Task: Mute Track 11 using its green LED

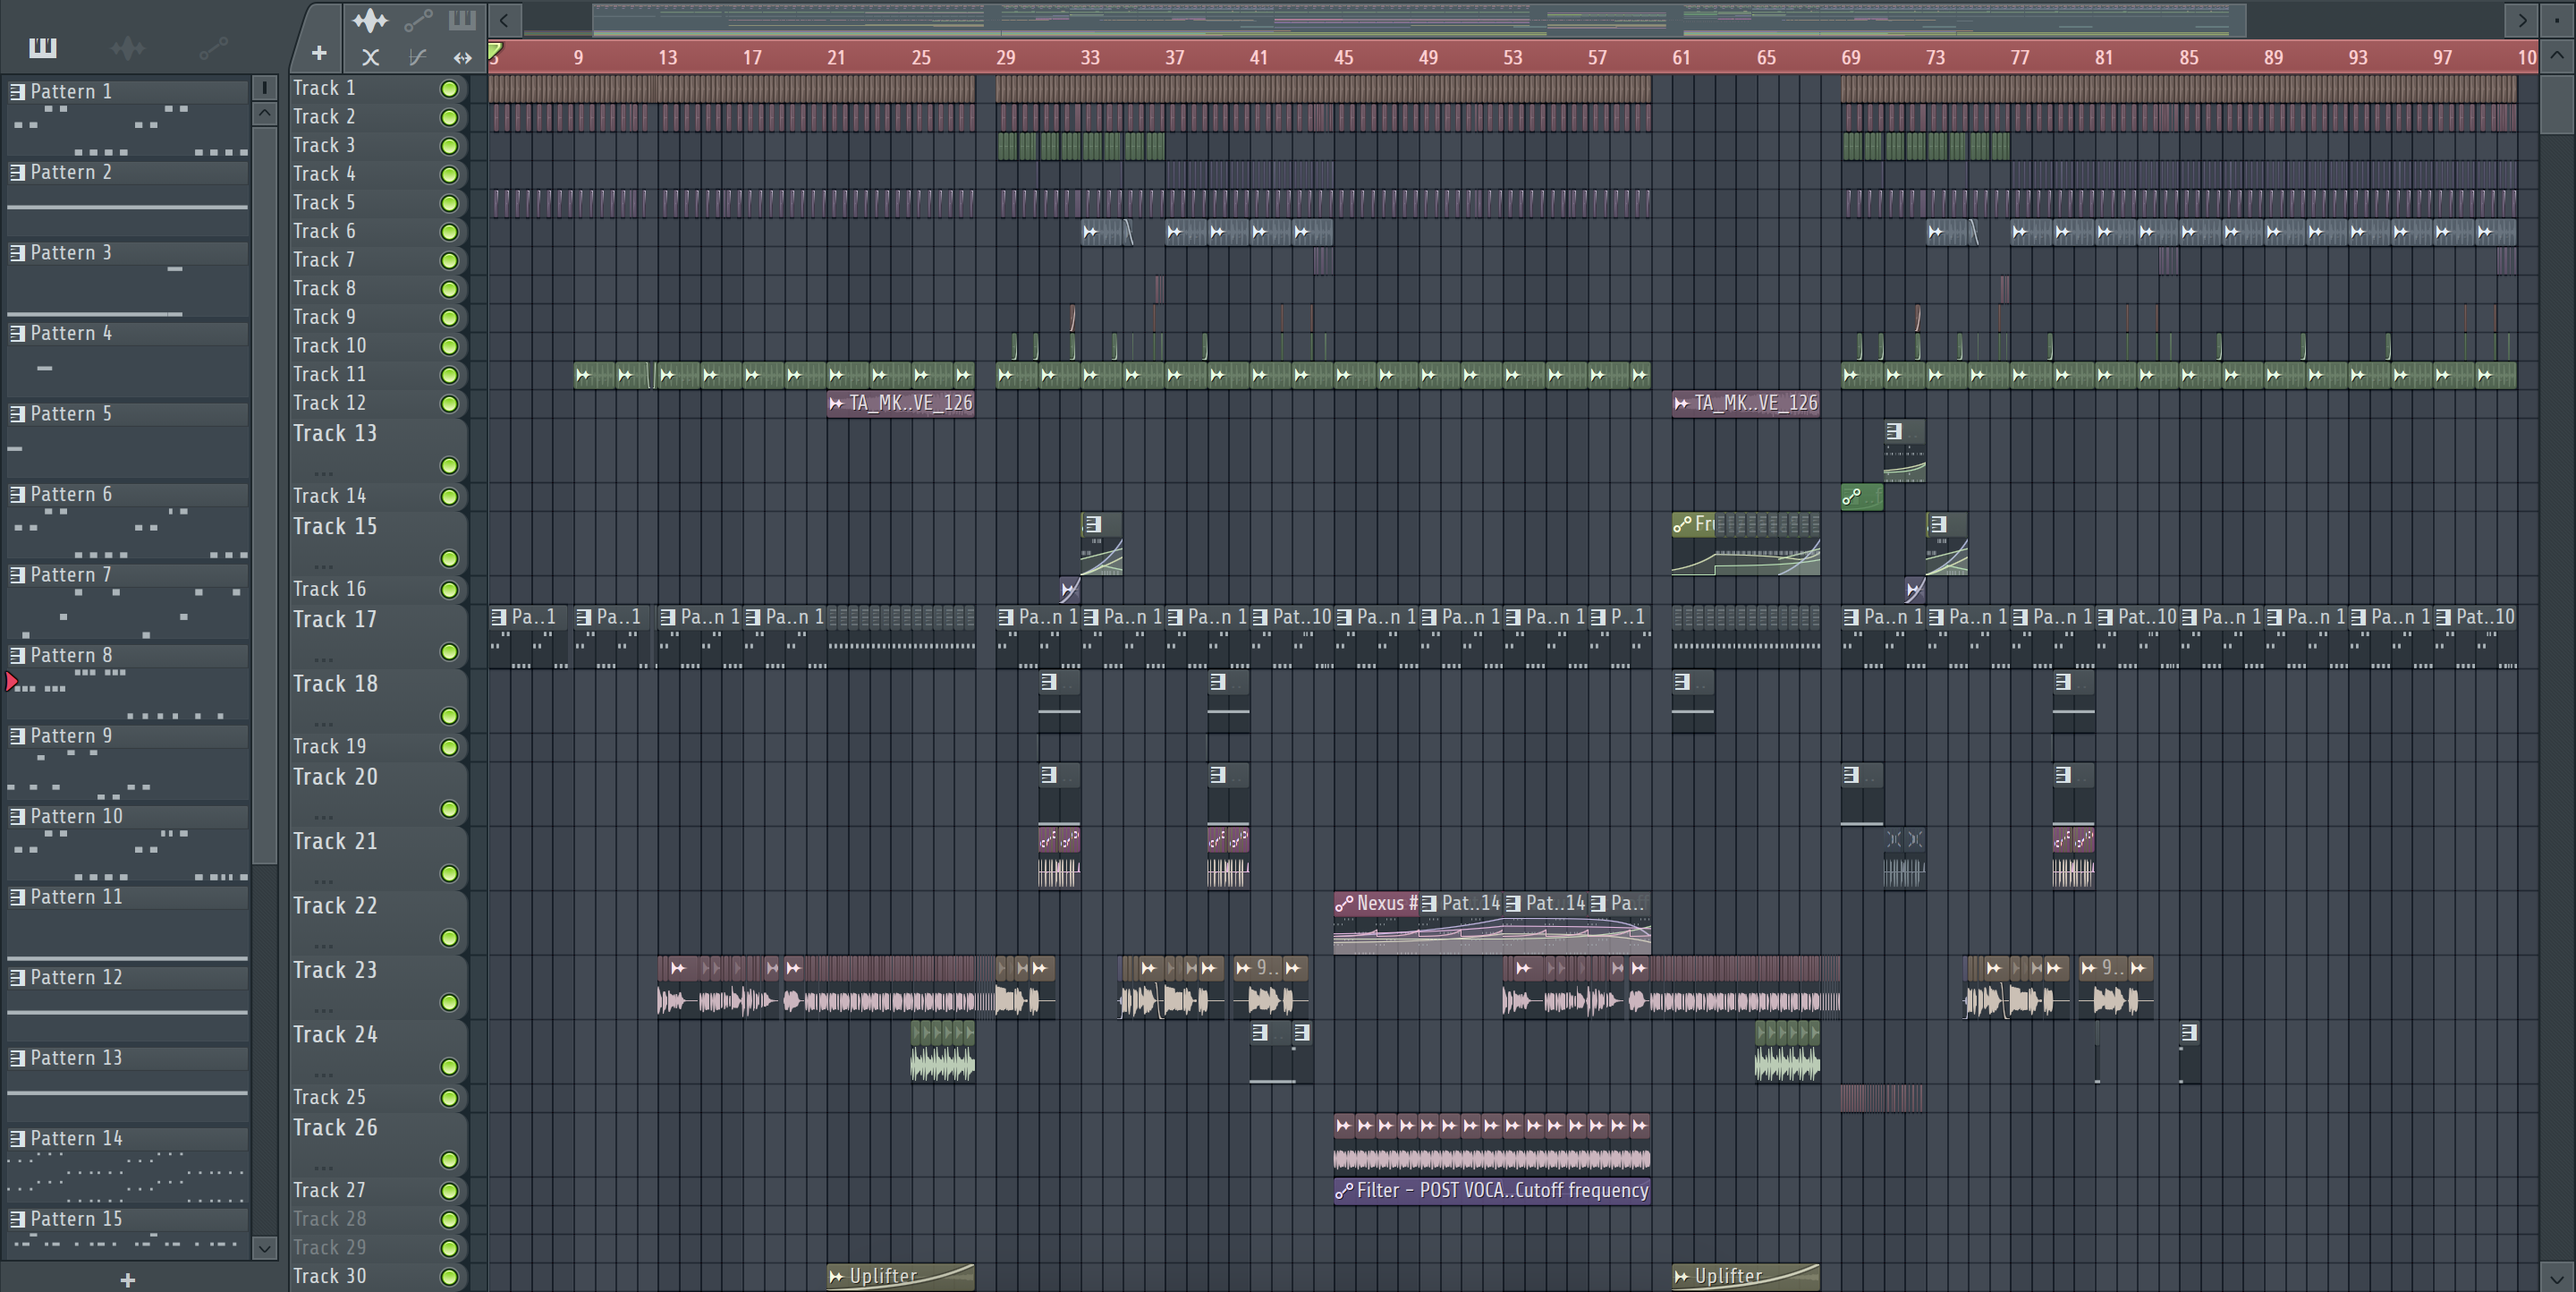Action: (450, 375)
